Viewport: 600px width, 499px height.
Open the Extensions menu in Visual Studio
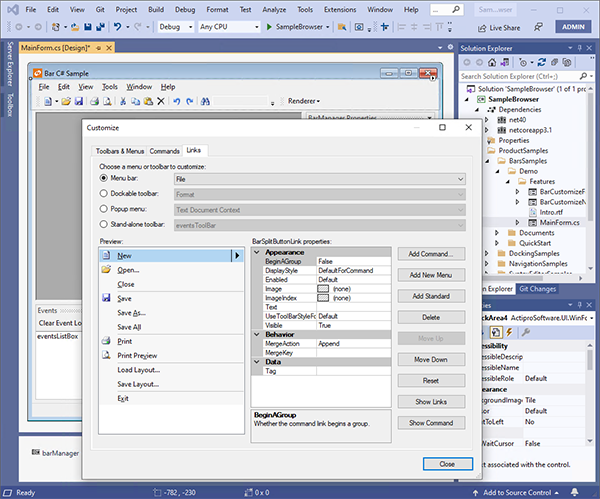(x=340, y=10)
